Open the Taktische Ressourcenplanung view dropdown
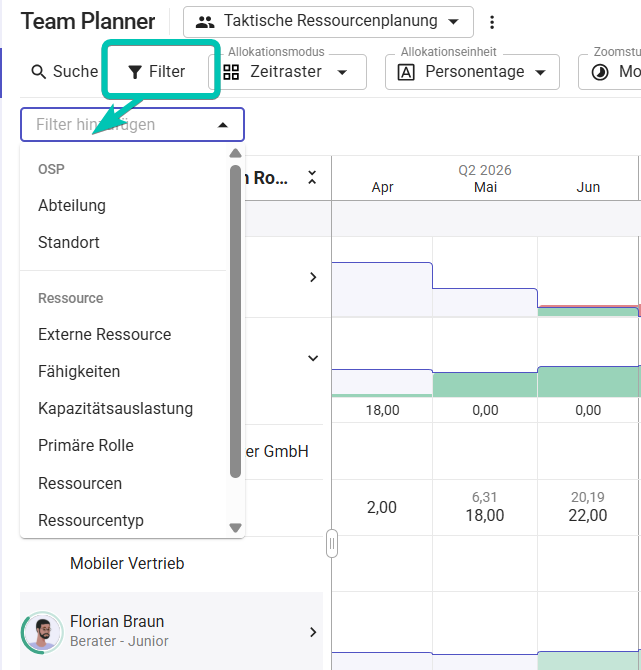The height and width of the screenshot is (670, 641). click(x=328, y=22)
